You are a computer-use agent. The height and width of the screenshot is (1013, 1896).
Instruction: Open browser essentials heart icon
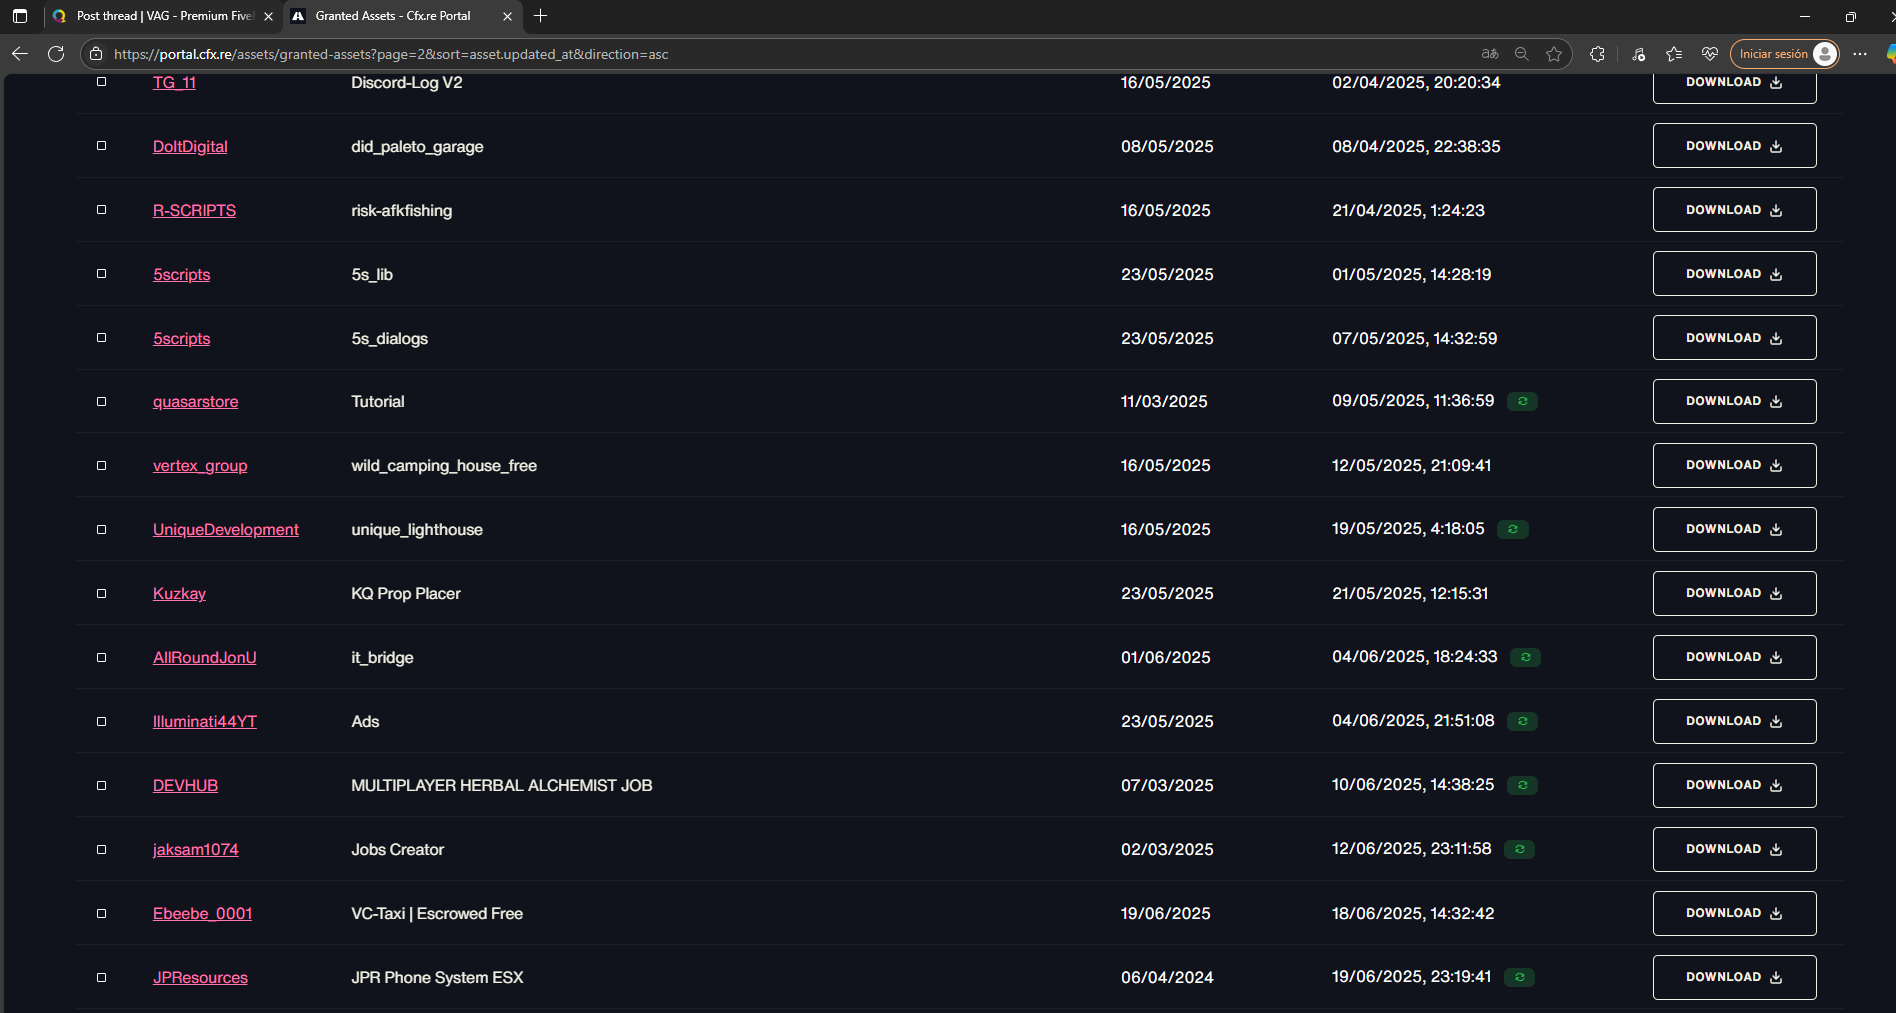point(1710,54)
